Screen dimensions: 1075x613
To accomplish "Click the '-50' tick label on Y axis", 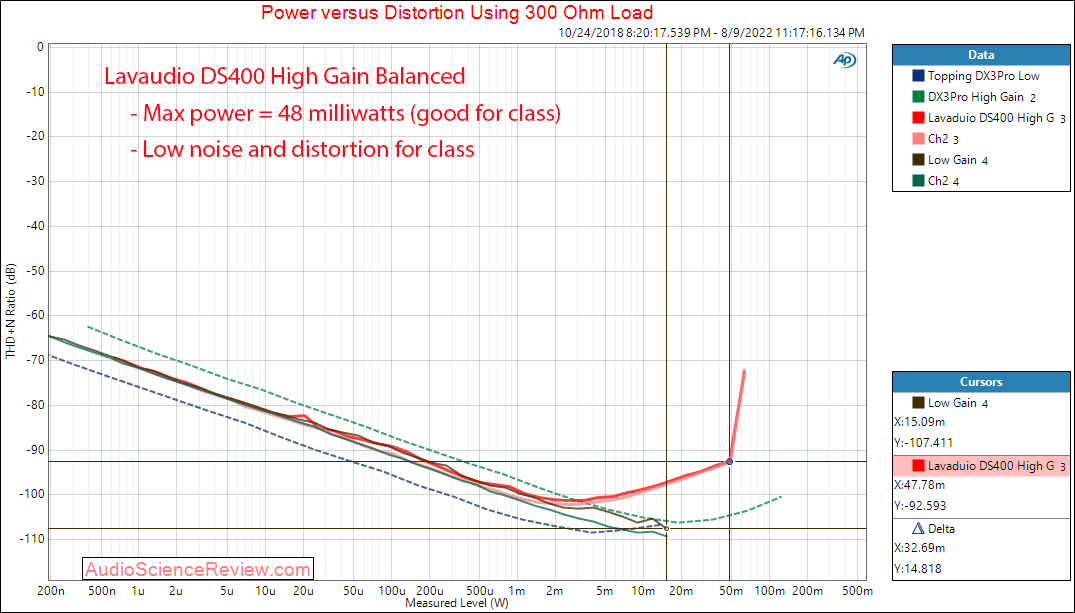I will 34,271.
